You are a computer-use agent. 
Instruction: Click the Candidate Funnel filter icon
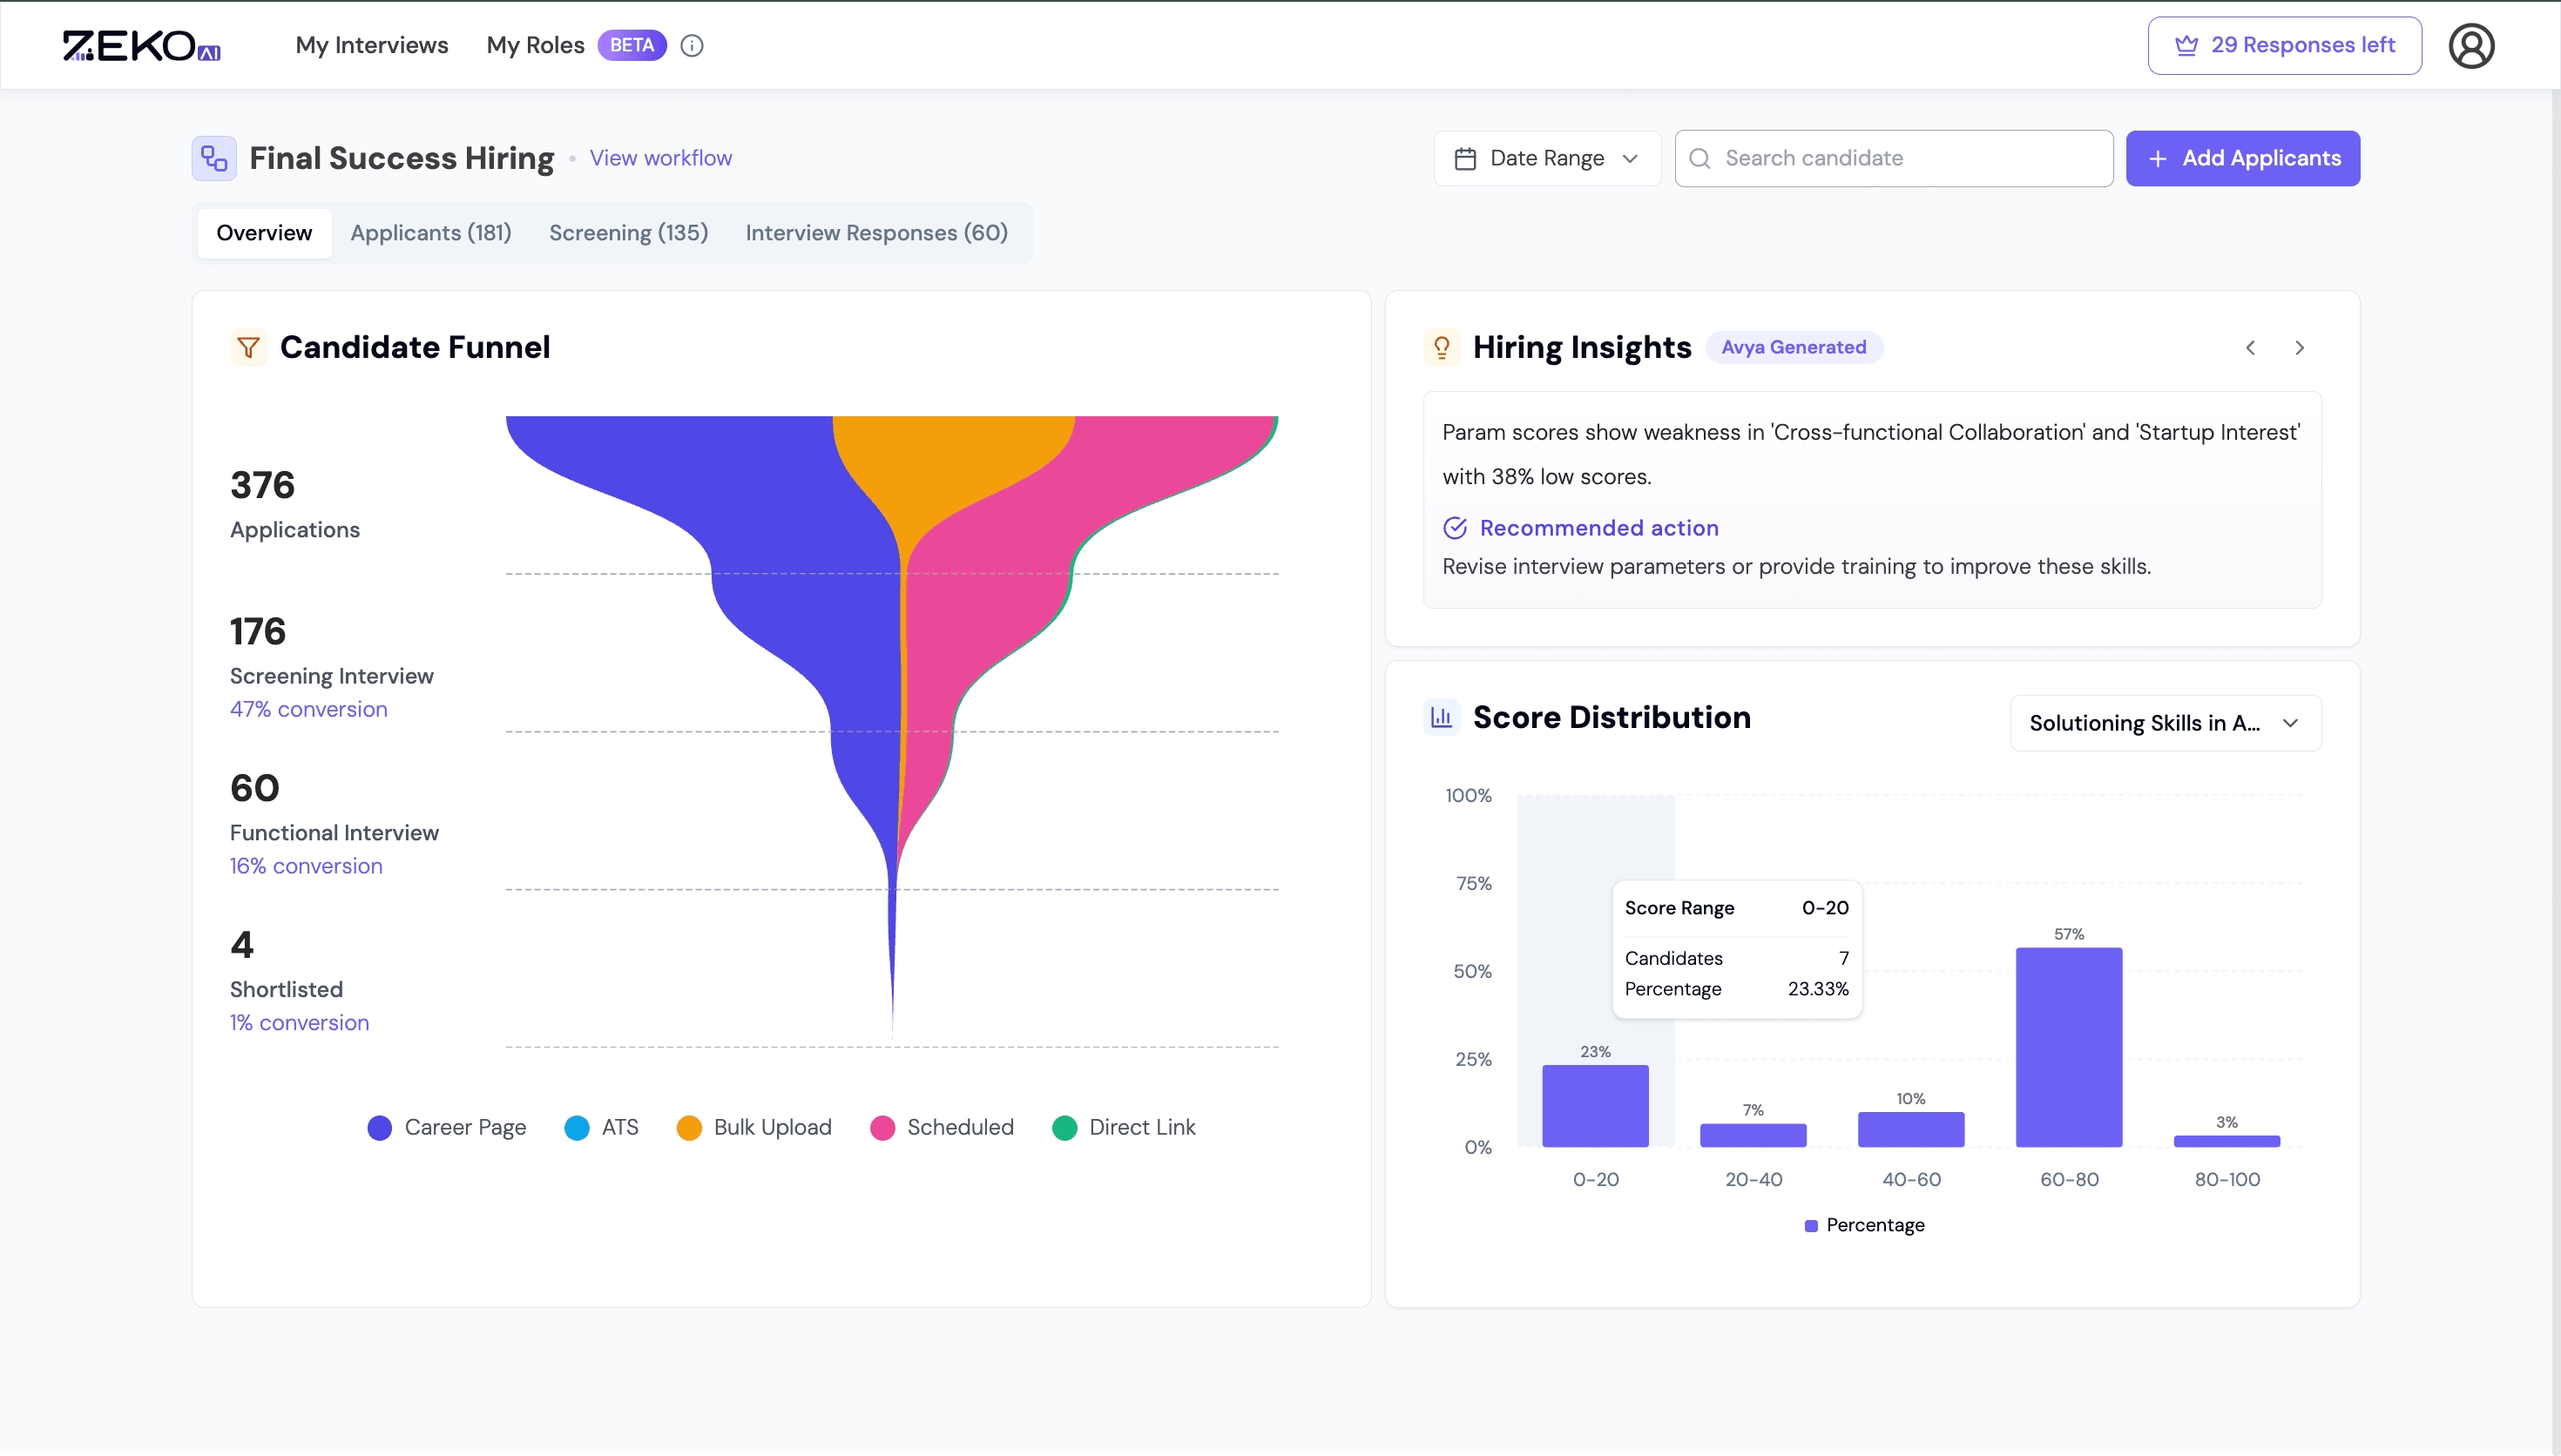click(x=248, y=347)
